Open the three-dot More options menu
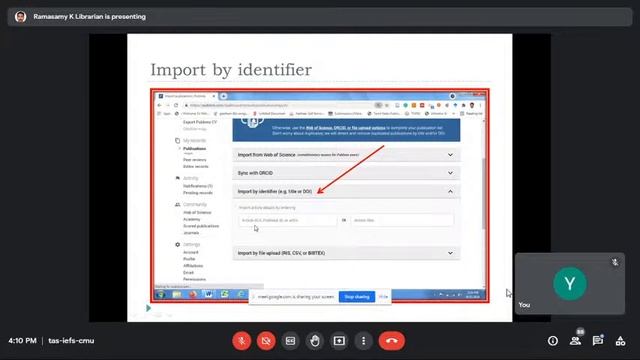The image size is (640, 360). coord(363,340)
